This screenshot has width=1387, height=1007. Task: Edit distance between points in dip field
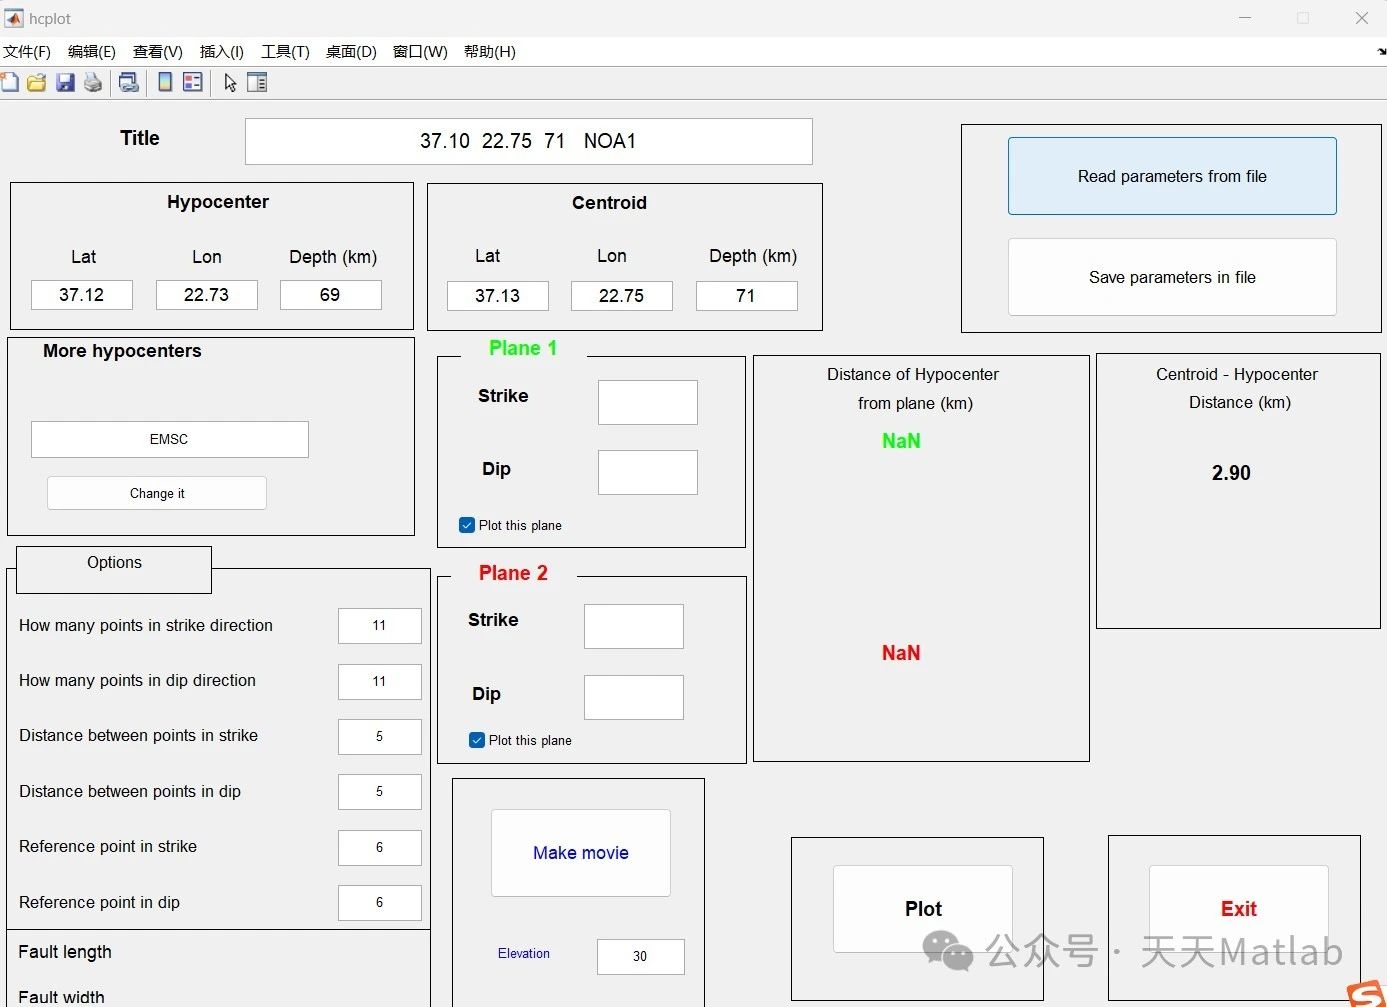(380, 792)
